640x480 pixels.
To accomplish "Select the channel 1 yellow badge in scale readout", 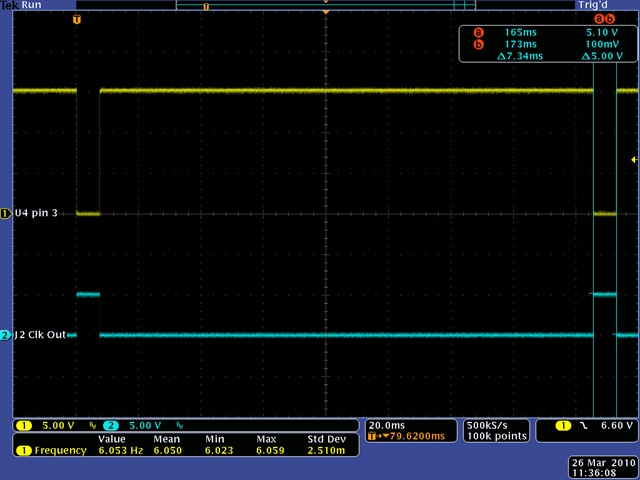I will (x=22, y=426).
